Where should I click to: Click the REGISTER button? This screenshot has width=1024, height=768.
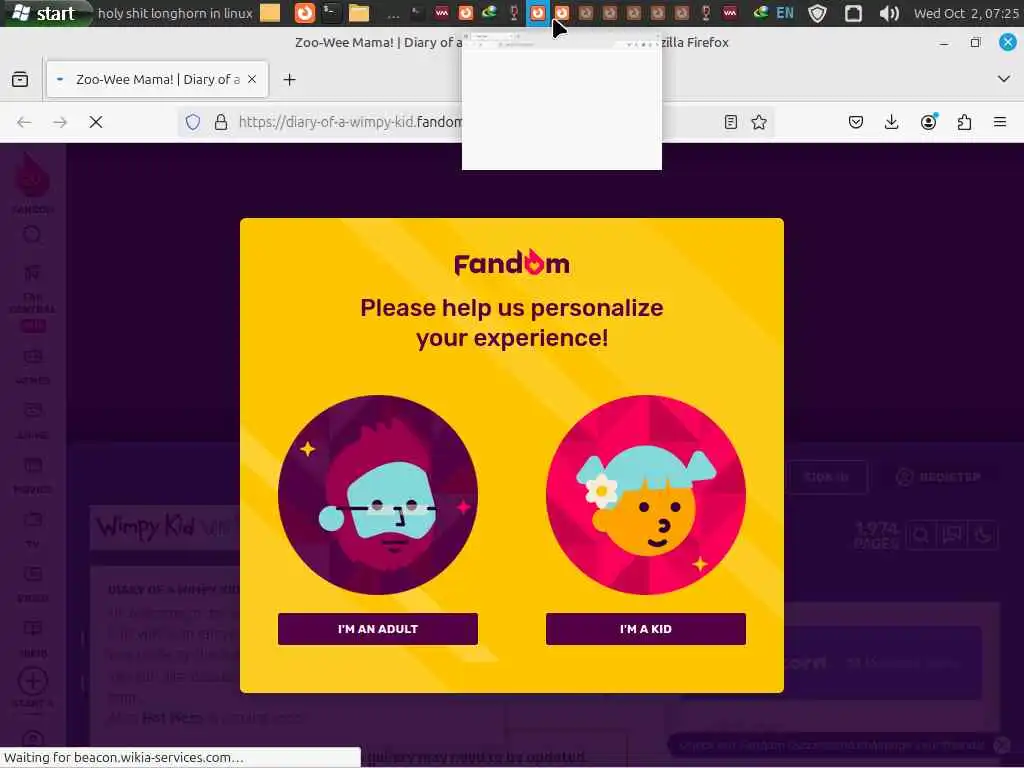point(938,477)
